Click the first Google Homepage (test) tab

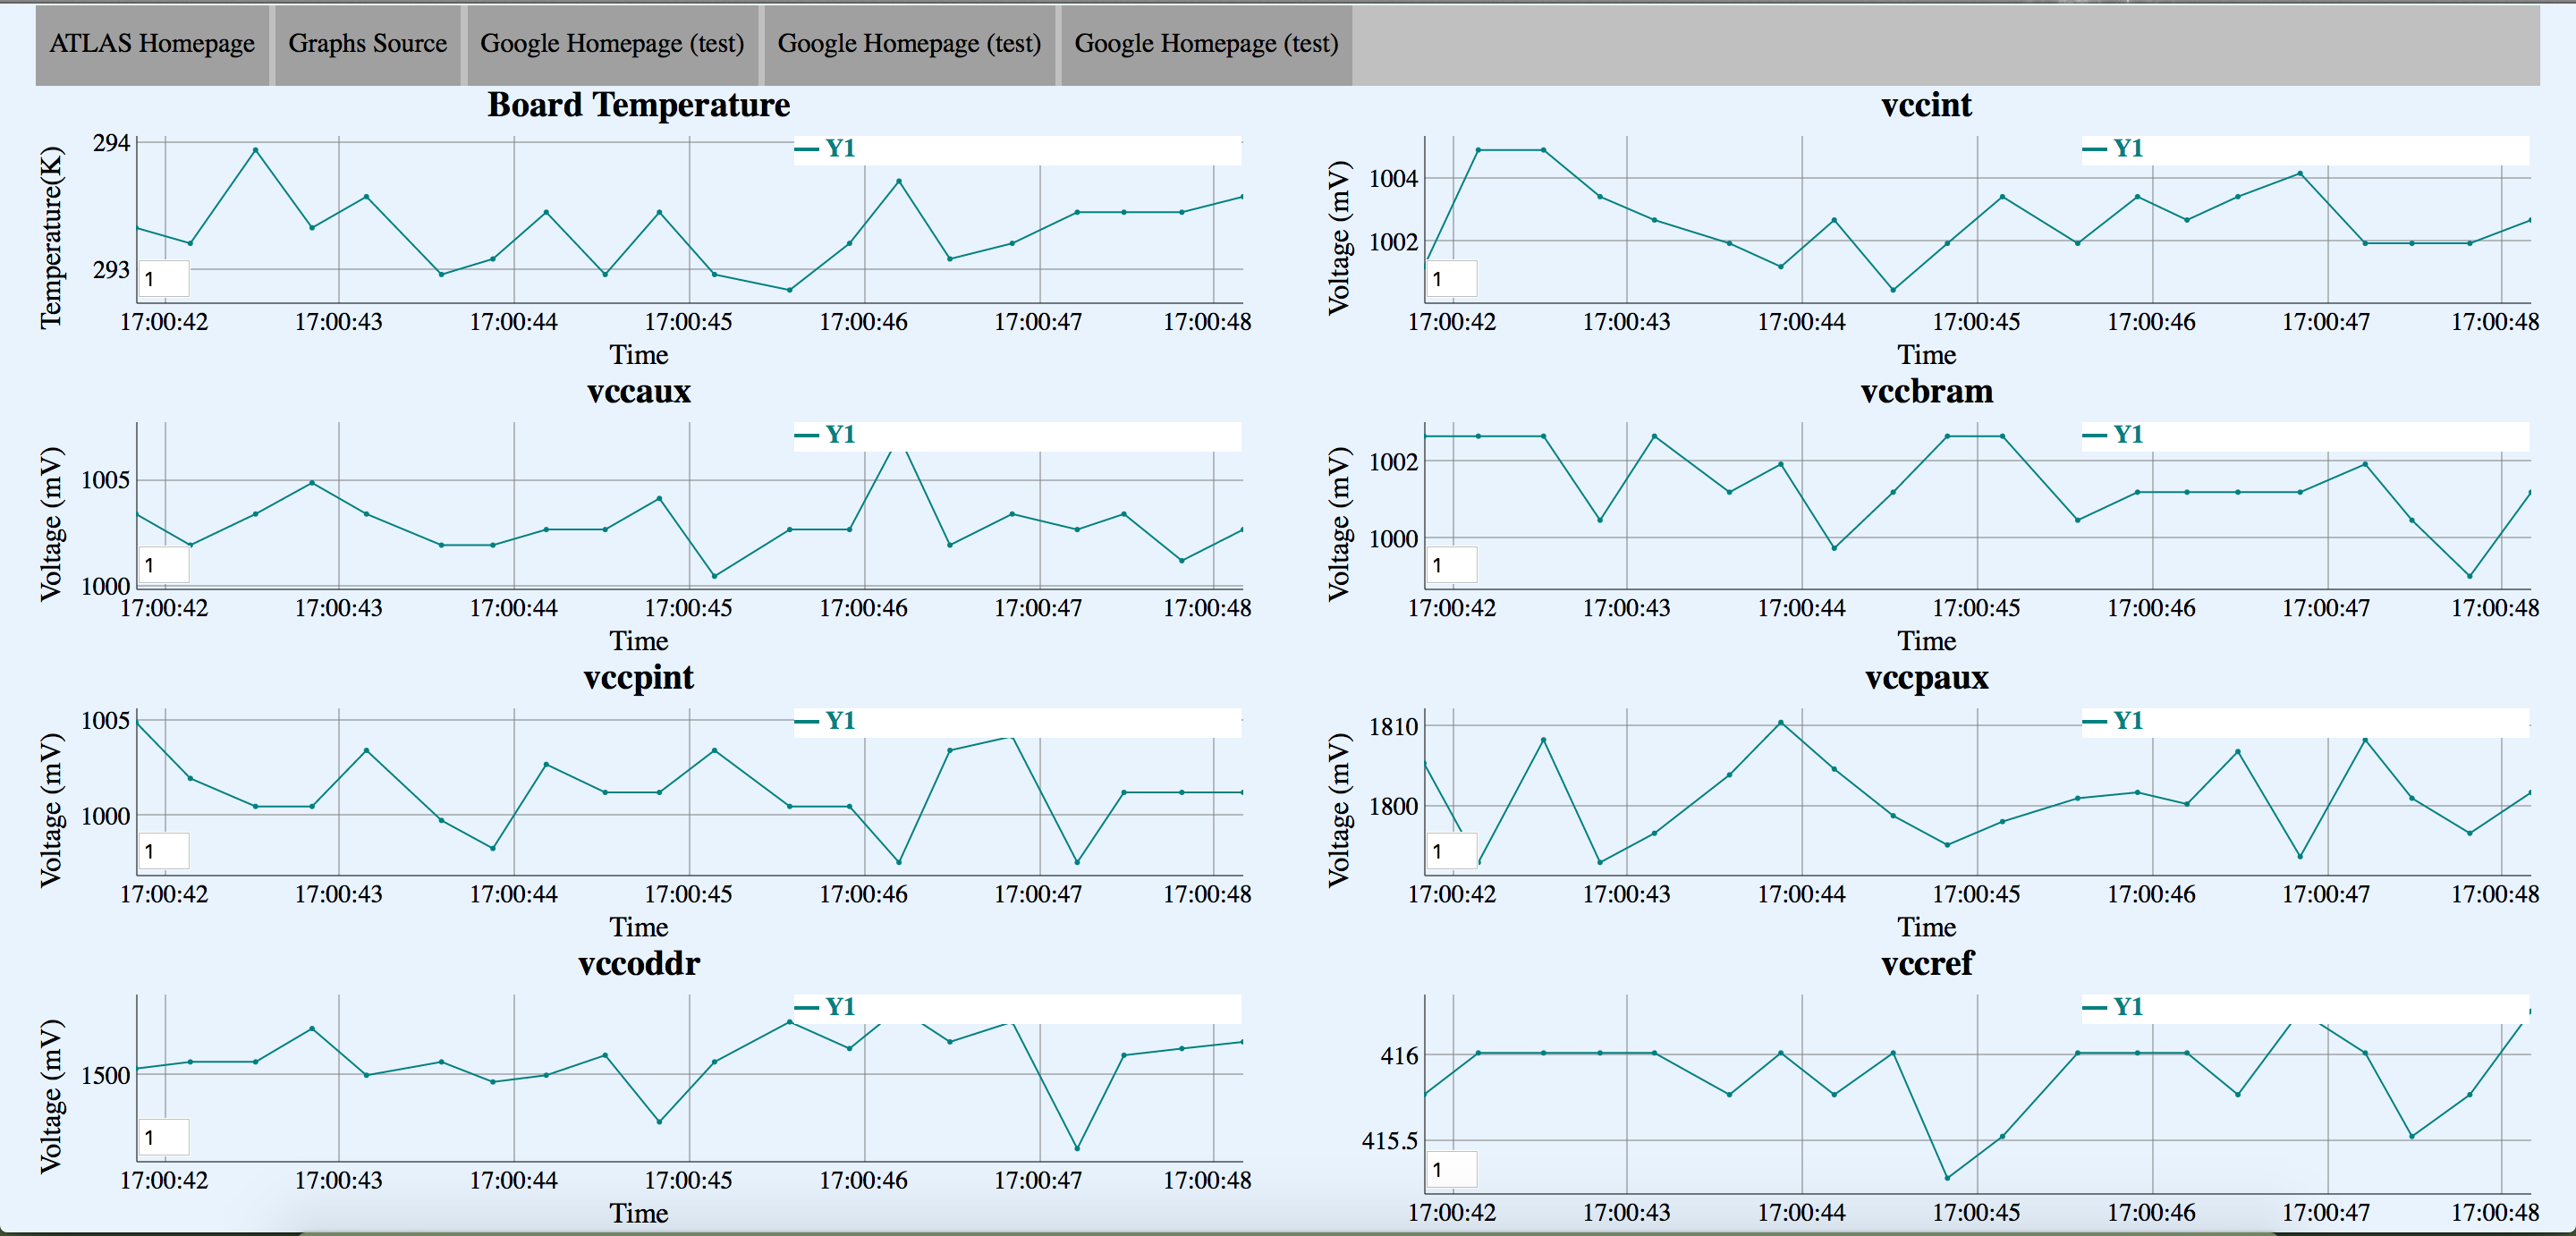[x=612, y=44]
